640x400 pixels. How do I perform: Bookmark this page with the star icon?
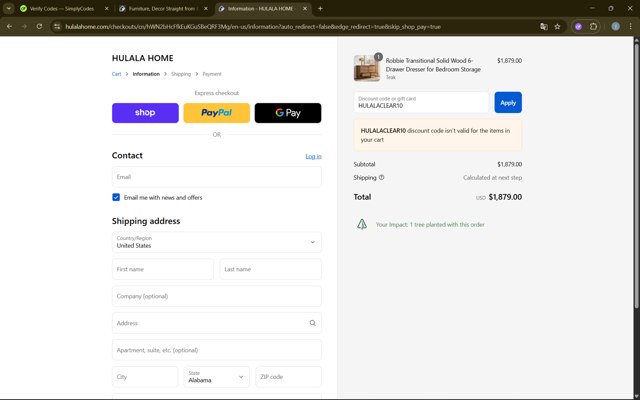click(558, 27)
